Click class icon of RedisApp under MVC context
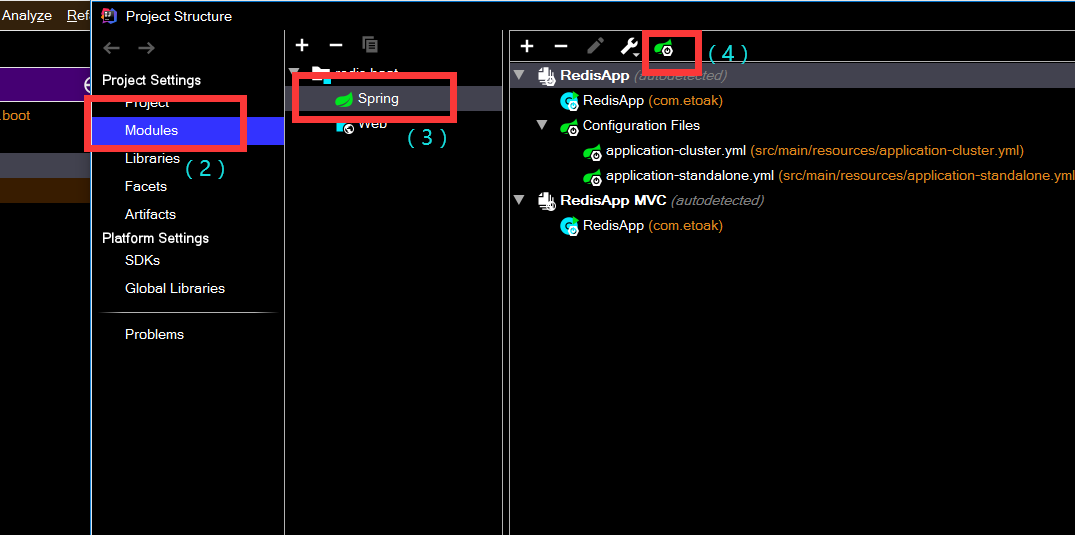Screen dimensions: 1075x535 (569, 226)
